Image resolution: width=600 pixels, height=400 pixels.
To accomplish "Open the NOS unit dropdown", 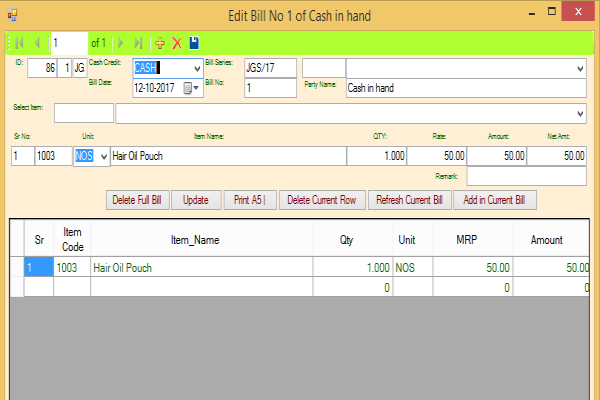I will [x=103, y=156].
